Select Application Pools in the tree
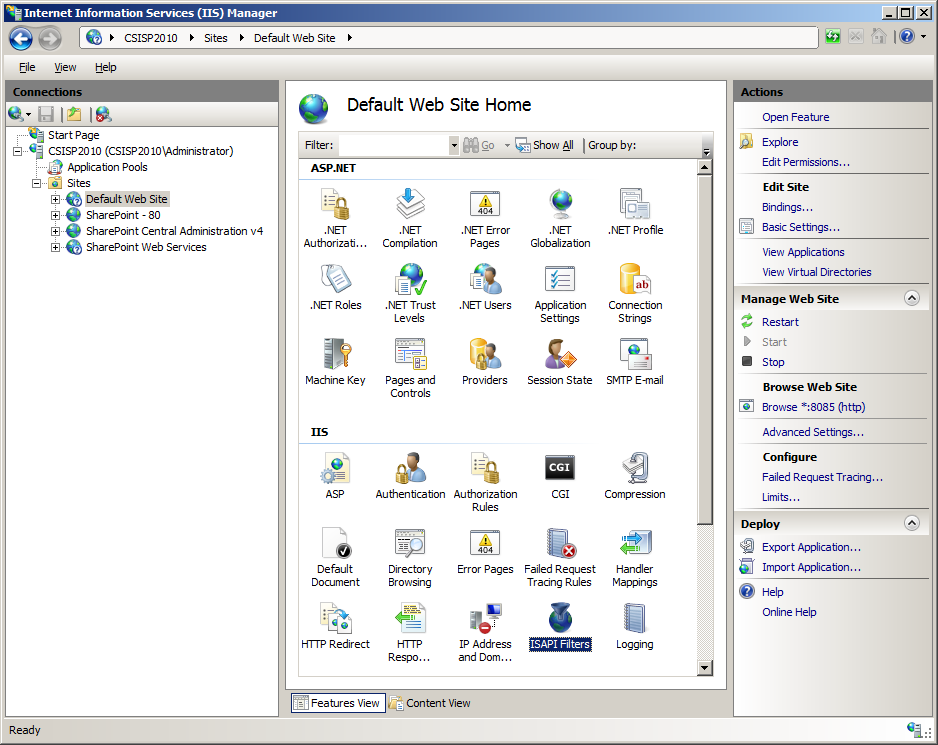This screenshot has width=938, height=745. point(107,167)
